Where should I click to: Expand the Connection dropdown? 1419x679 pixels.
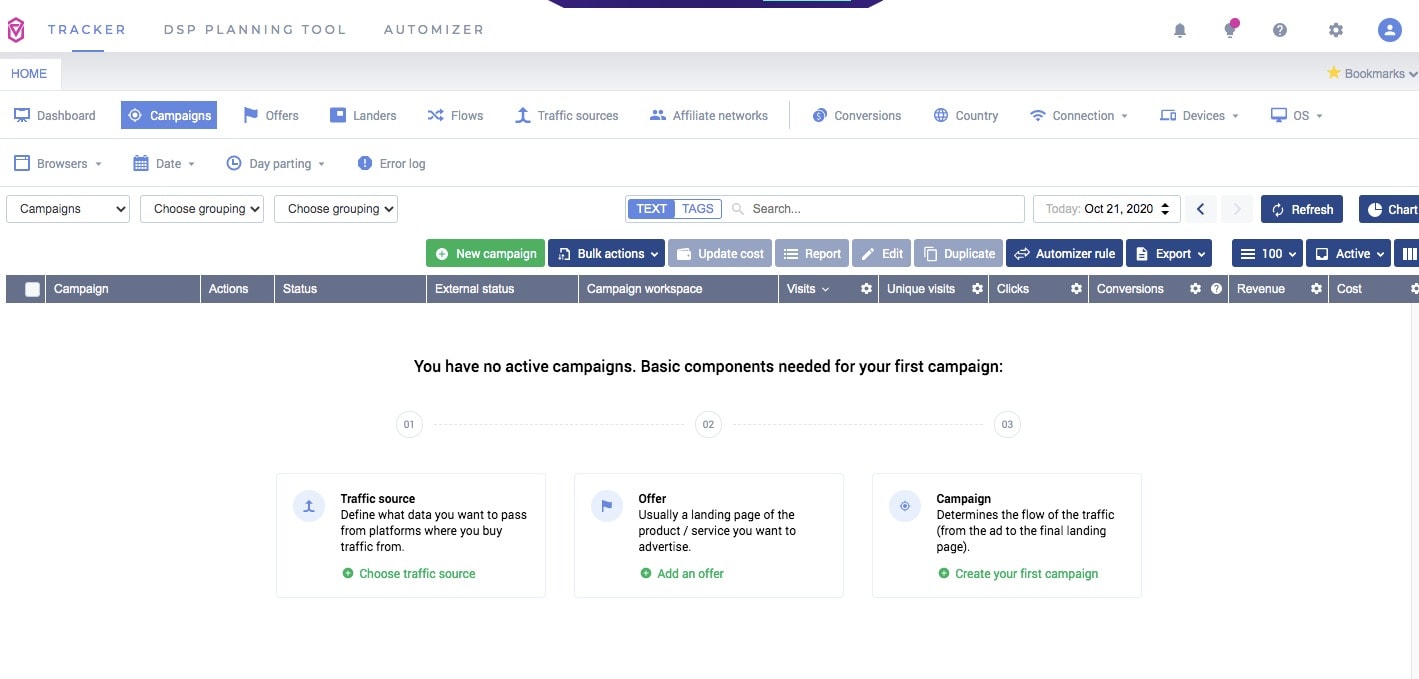coord(1078,115)
